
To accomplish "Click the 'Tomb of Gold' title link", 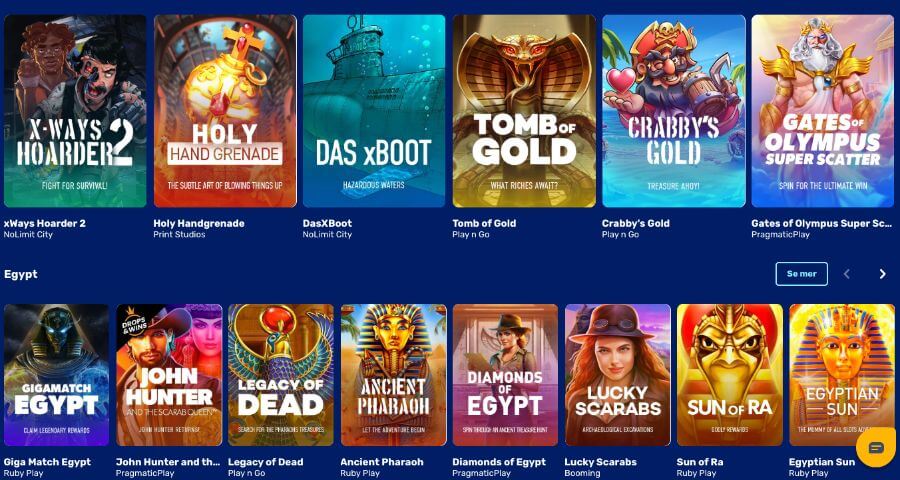I will click(484, 223).
